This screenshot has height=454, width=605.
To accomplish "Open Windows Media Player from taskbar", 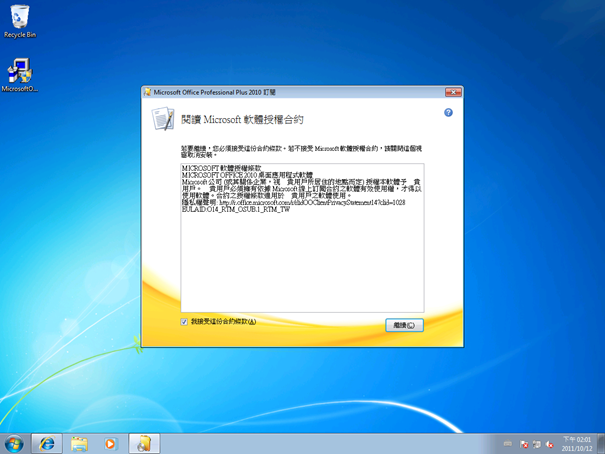I will tap(110, 444).
